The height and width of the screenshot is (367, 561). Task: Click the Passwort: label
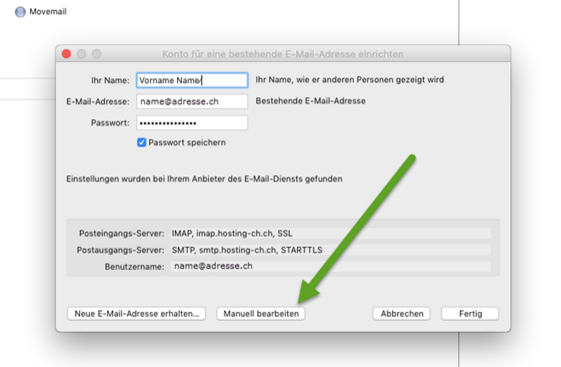point(110,123)
